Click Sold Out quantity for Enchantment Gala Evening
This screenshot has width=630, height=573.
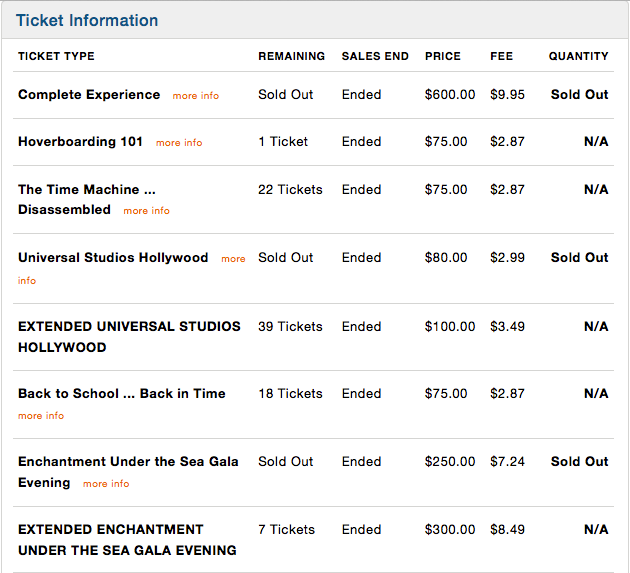(x=579, y=461)
